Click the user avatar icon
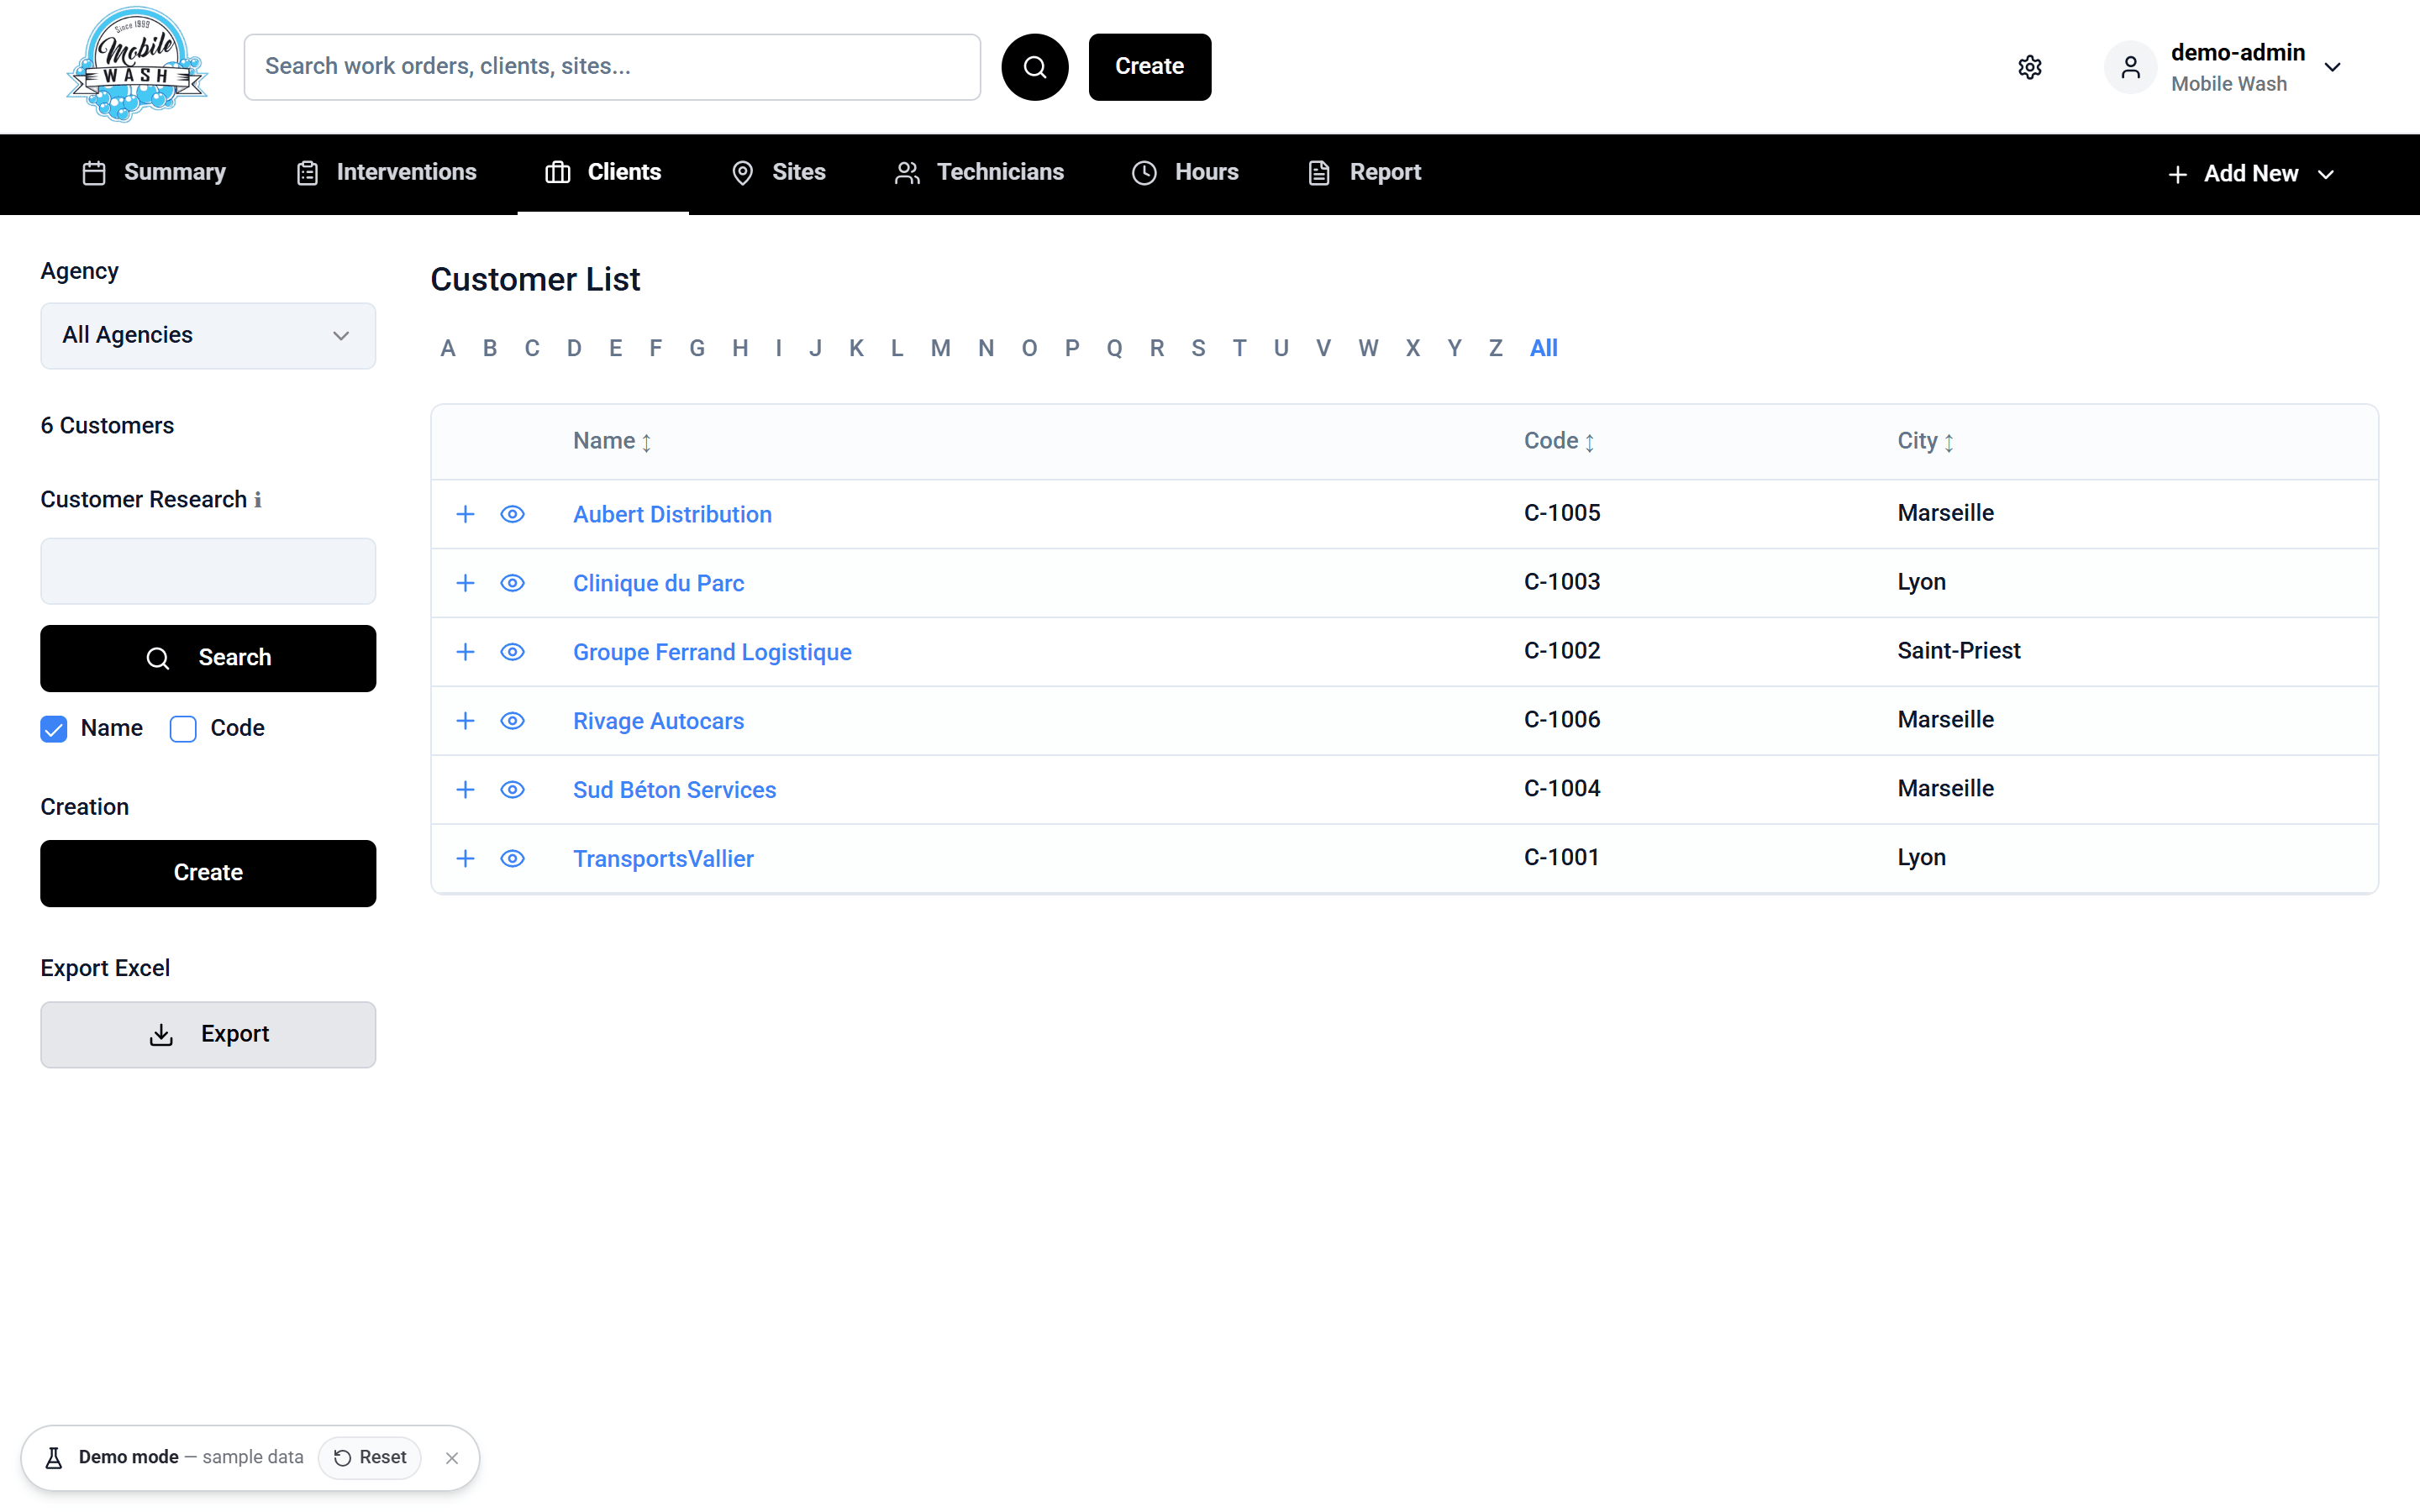 pyautogui.click(x=2130, y=67)
